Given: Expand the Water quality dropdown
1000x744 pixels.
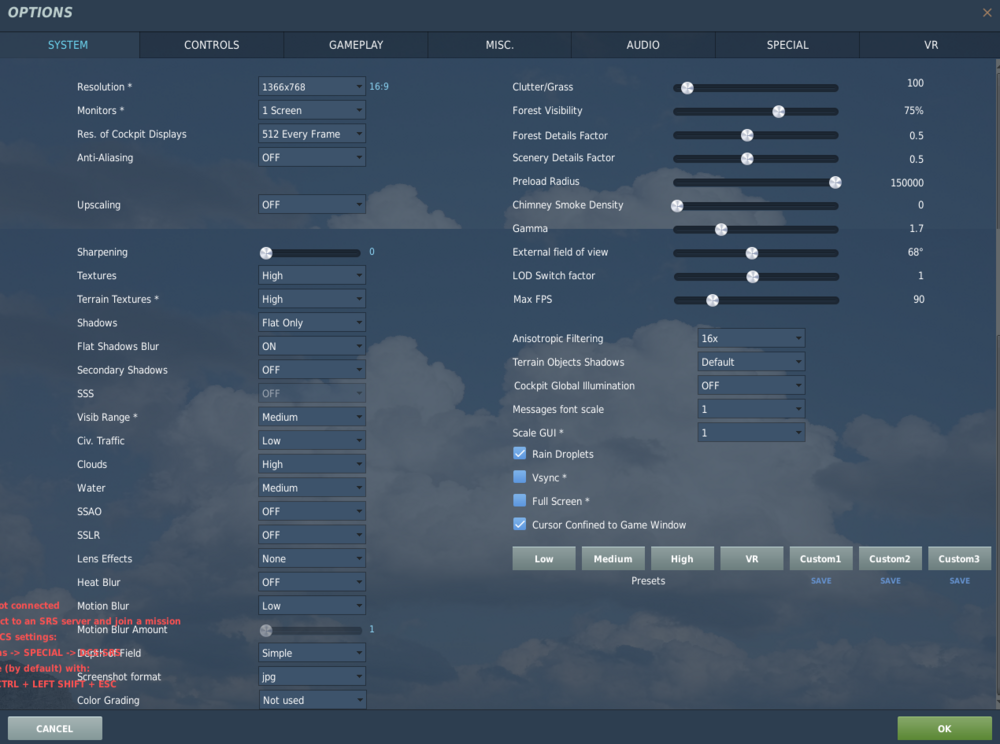Looking at the screenshot, I should 312,488.
